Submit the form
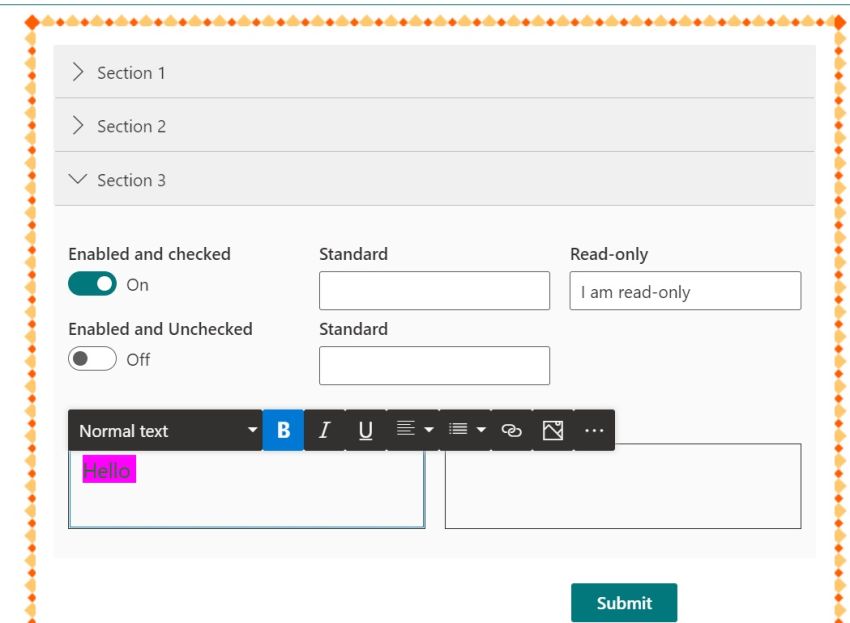 [624, 603]
